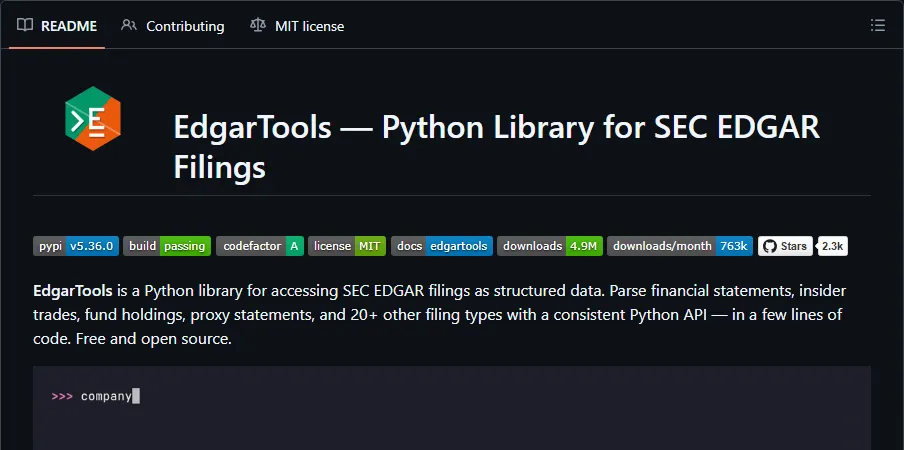
Task: Open the license MIT badge
Action: point(347,246)
